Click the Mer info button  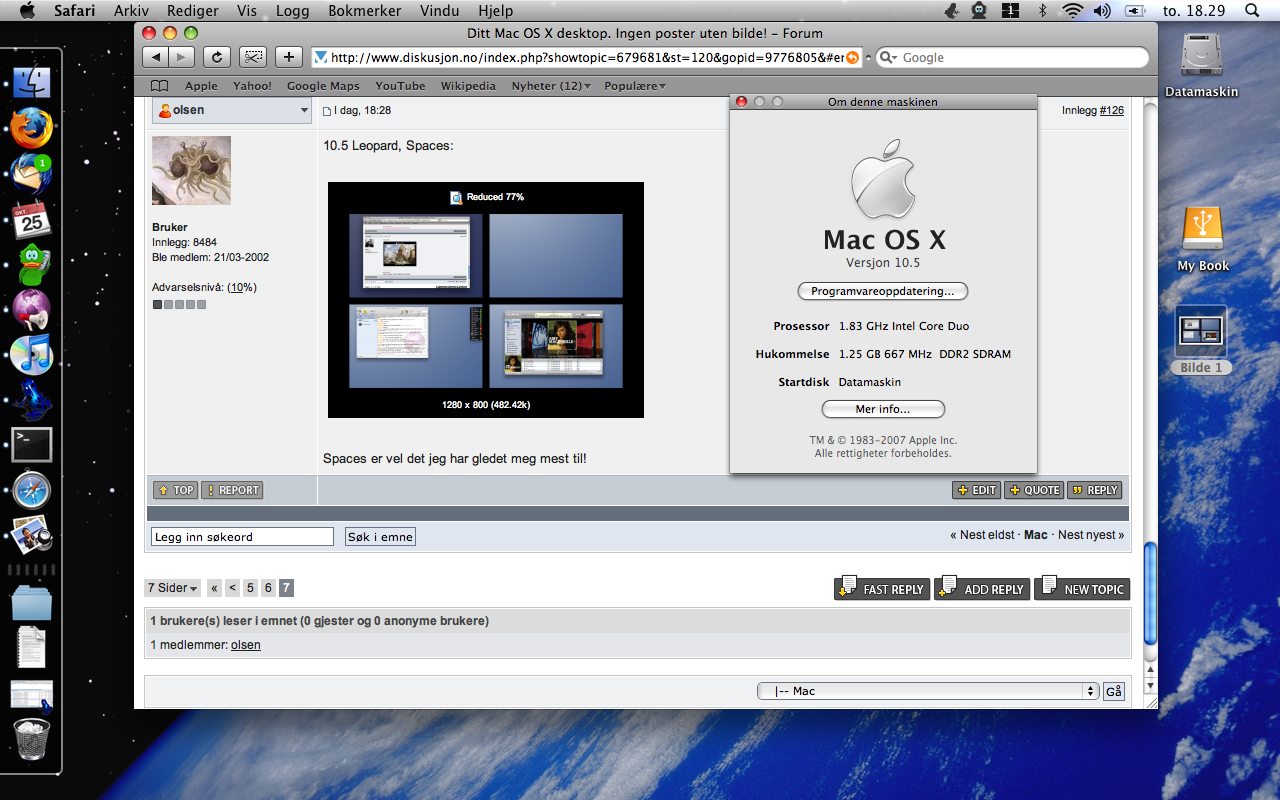pos(883,409)
